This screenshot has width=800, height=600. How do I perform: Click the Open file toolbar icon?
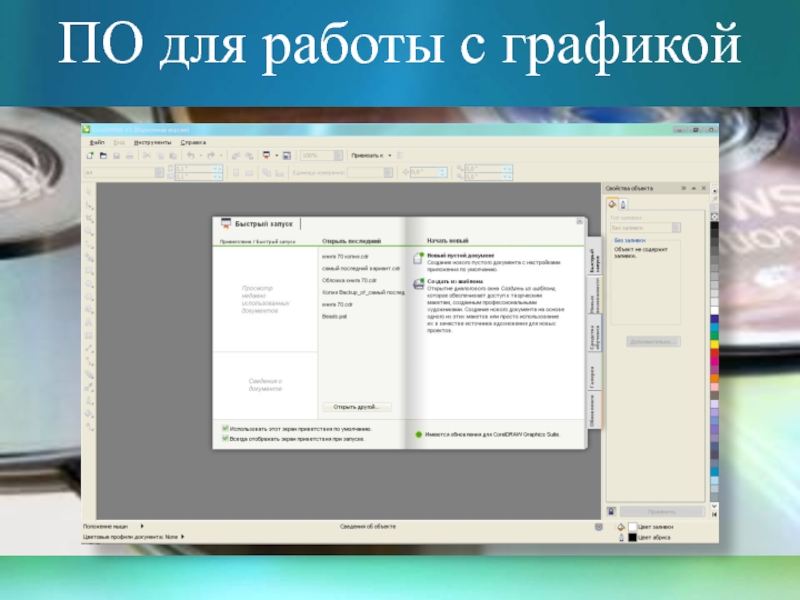pyautogui.click(x=102, y=156)
